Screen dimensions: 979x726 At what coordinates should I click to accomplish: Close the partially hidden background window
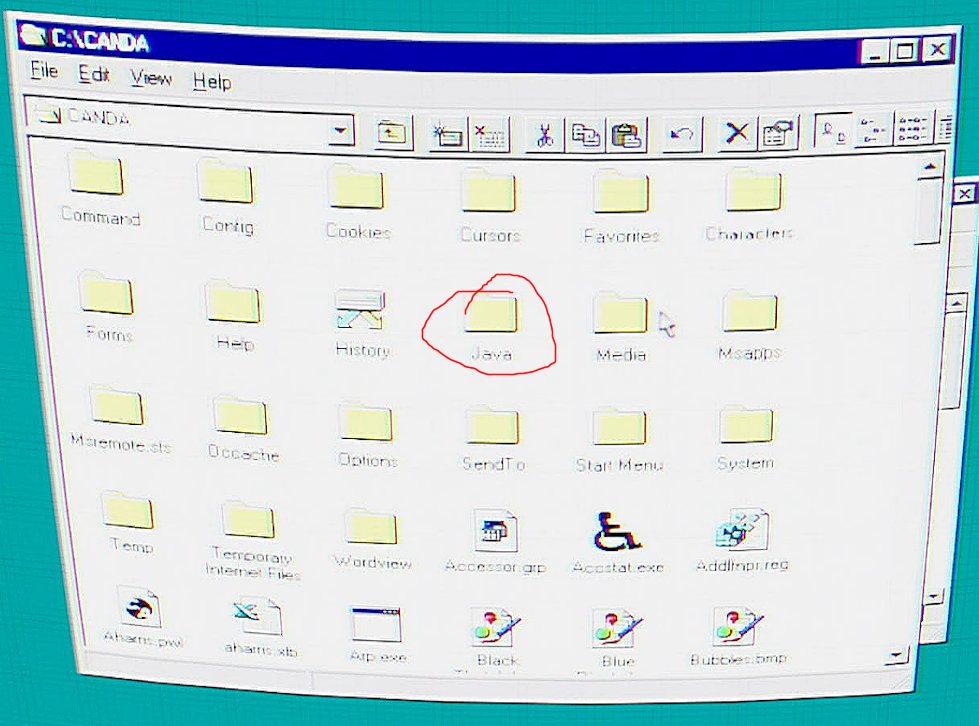point(965,193)
